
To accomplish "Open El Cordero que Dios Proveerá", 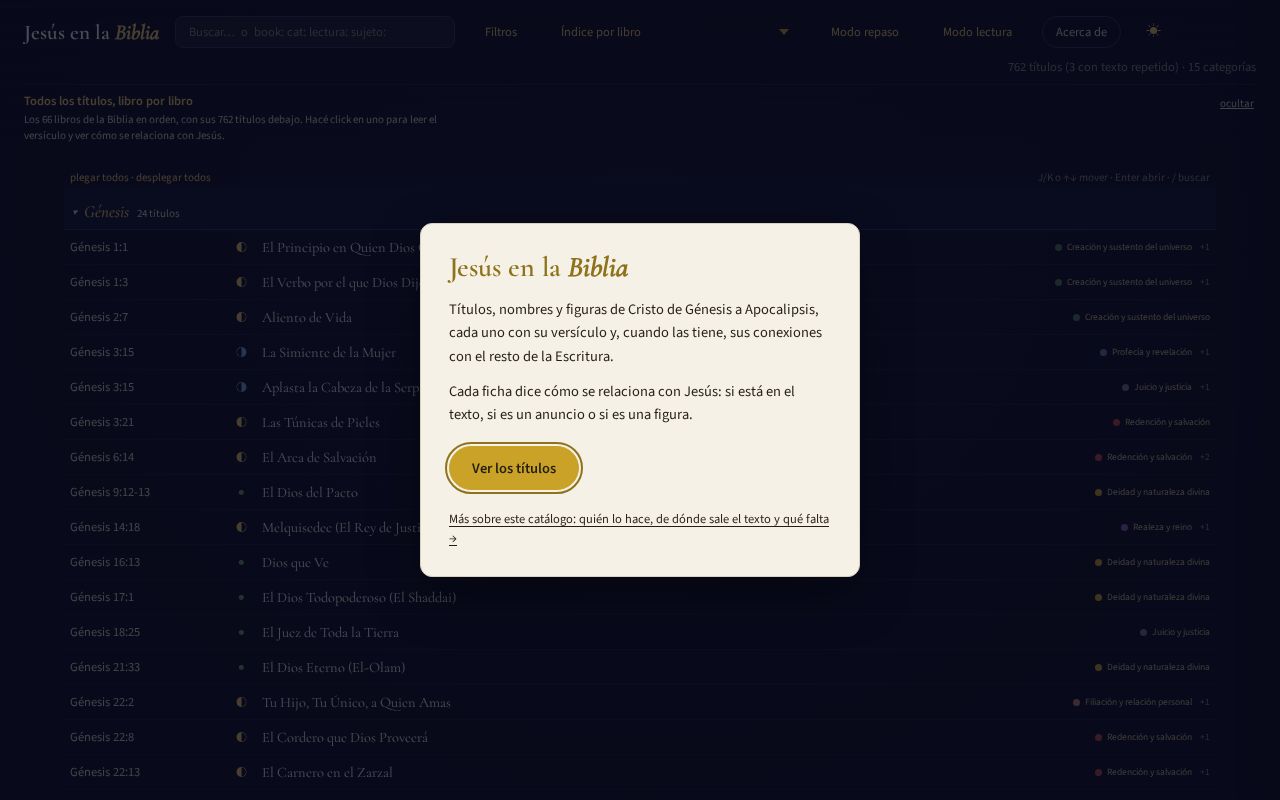I will point(345,737).
